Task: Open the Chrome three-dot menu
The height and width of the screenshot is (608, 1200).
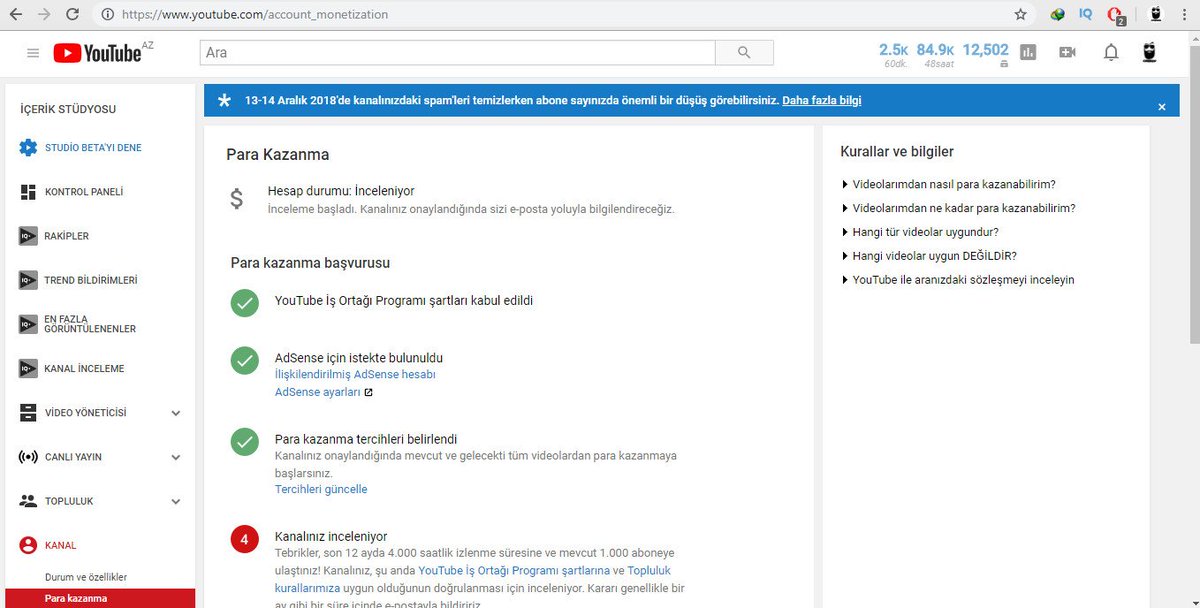Action: 1185,15
